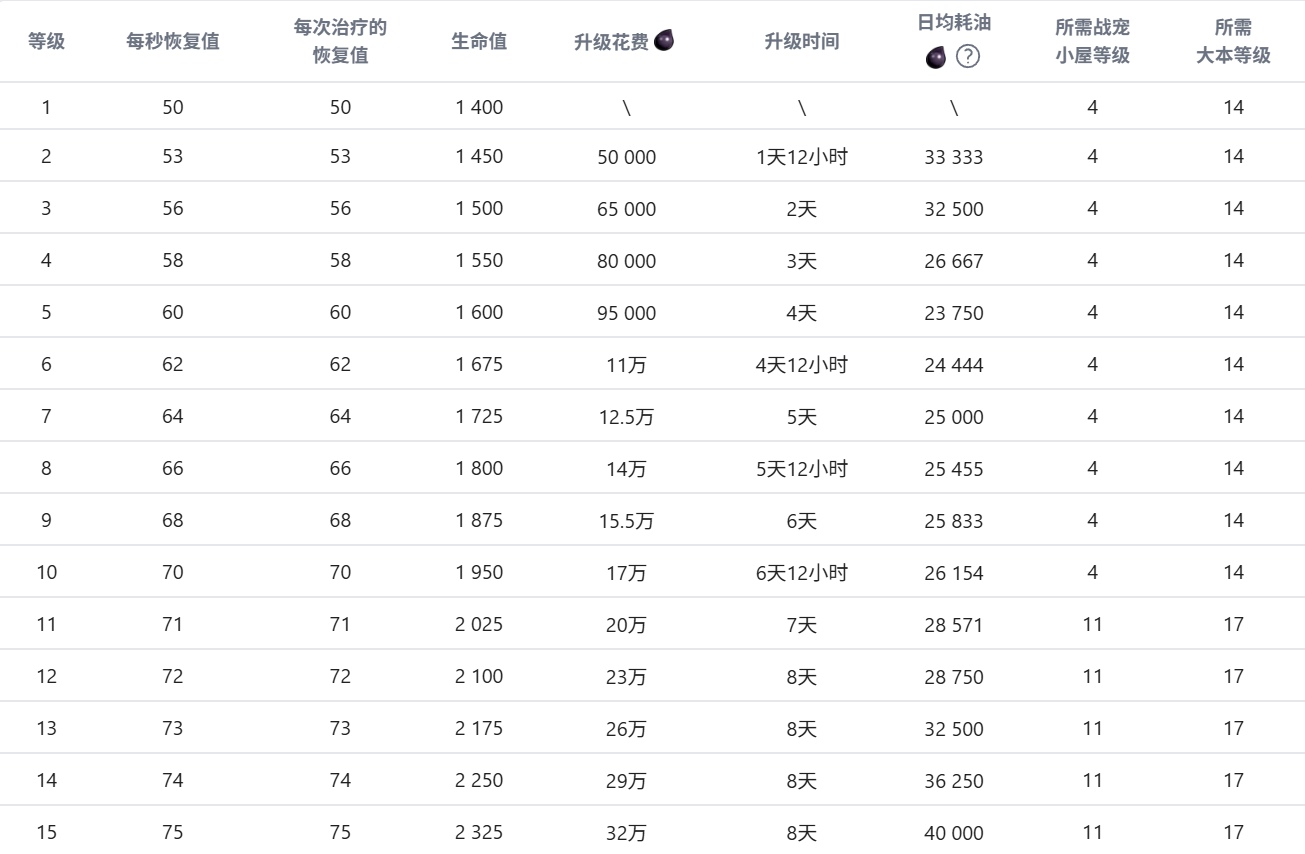
Task: Click the upgrade cost cell 65 000
Action: [627, 209]
